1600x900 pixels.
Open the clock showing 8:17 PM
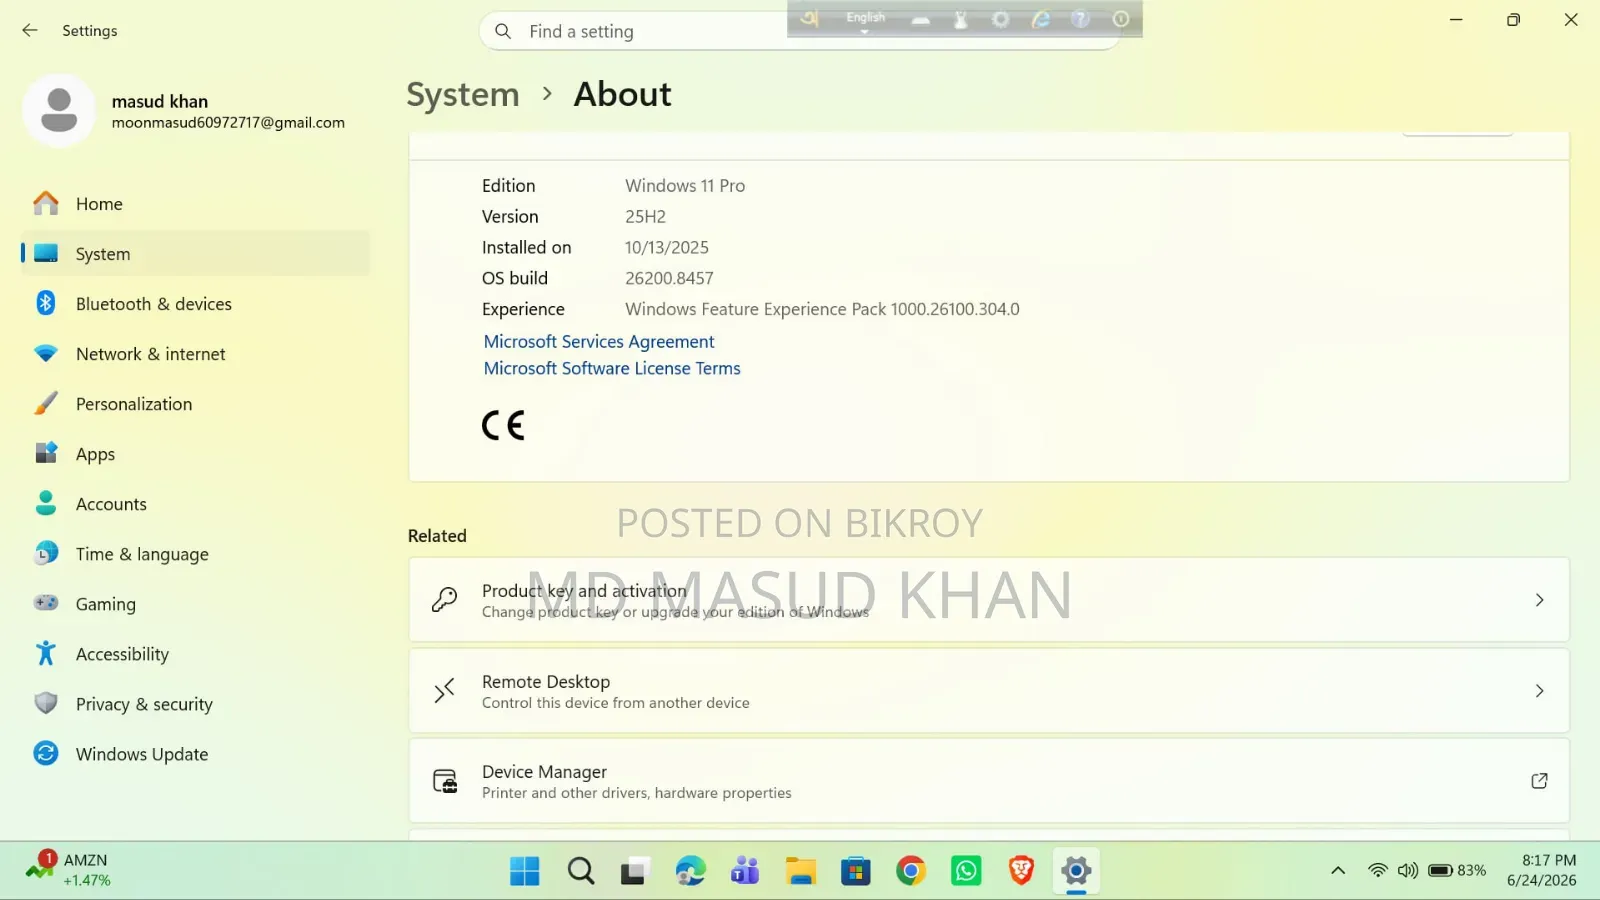point(1542,871)
